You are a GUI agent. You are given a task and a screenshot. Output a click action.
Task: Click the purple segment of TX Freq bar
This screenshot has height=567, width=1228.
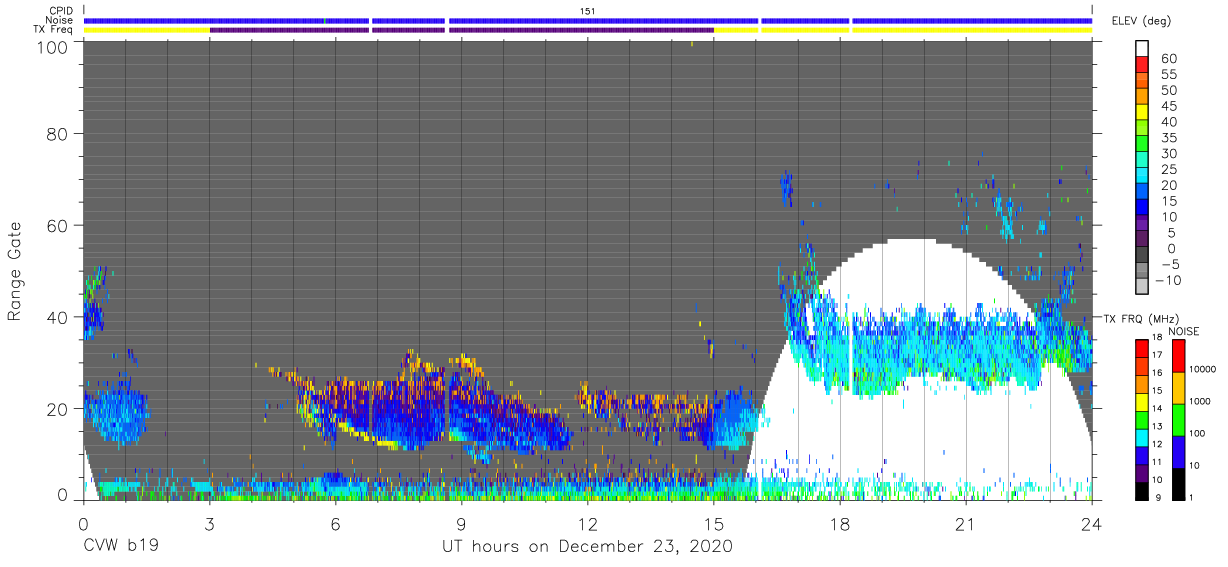click(x=462, y=30)
